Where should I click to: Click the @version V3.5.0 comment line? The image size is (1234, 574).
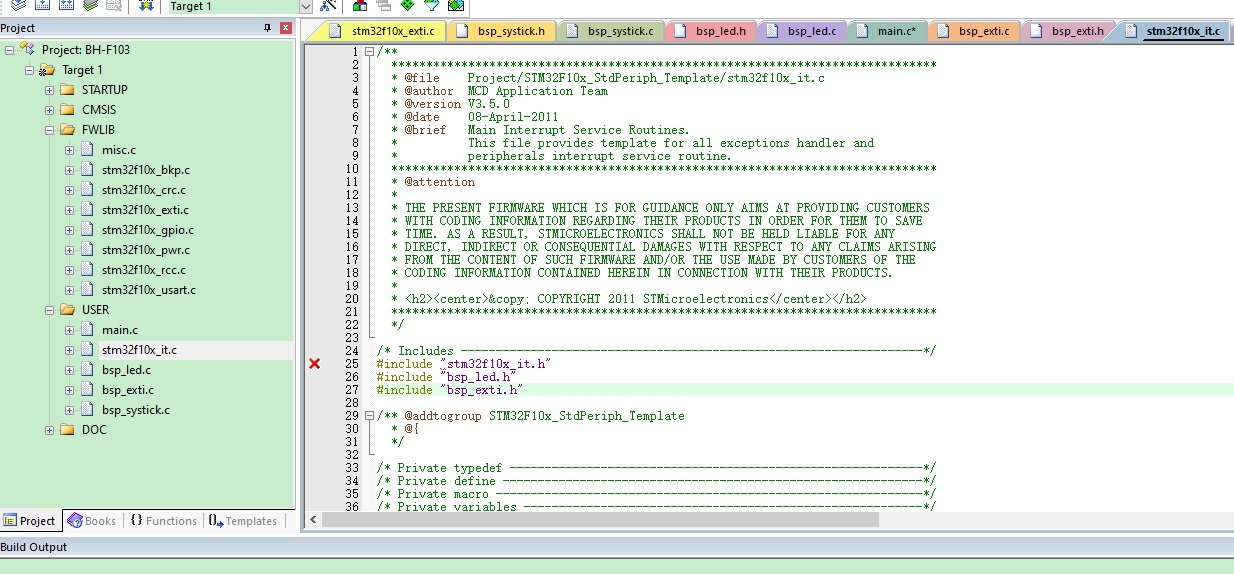[451, 104]
